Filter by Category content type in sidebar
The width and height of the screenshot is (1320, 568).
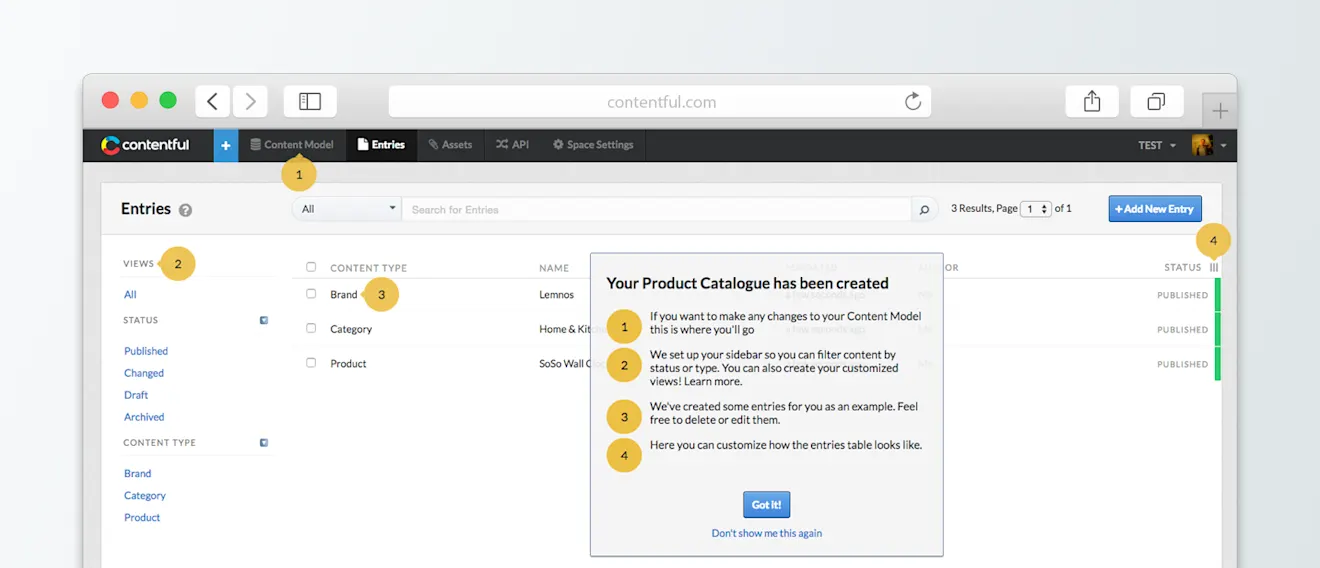point(145,495)
